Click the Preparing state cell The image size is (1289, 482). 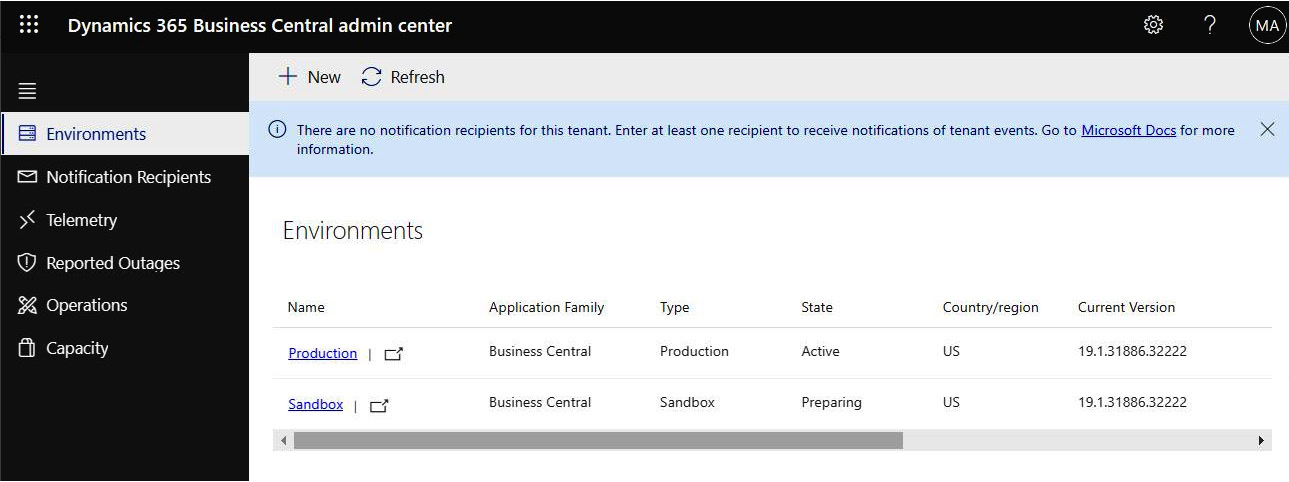click(x=831, y=402)
